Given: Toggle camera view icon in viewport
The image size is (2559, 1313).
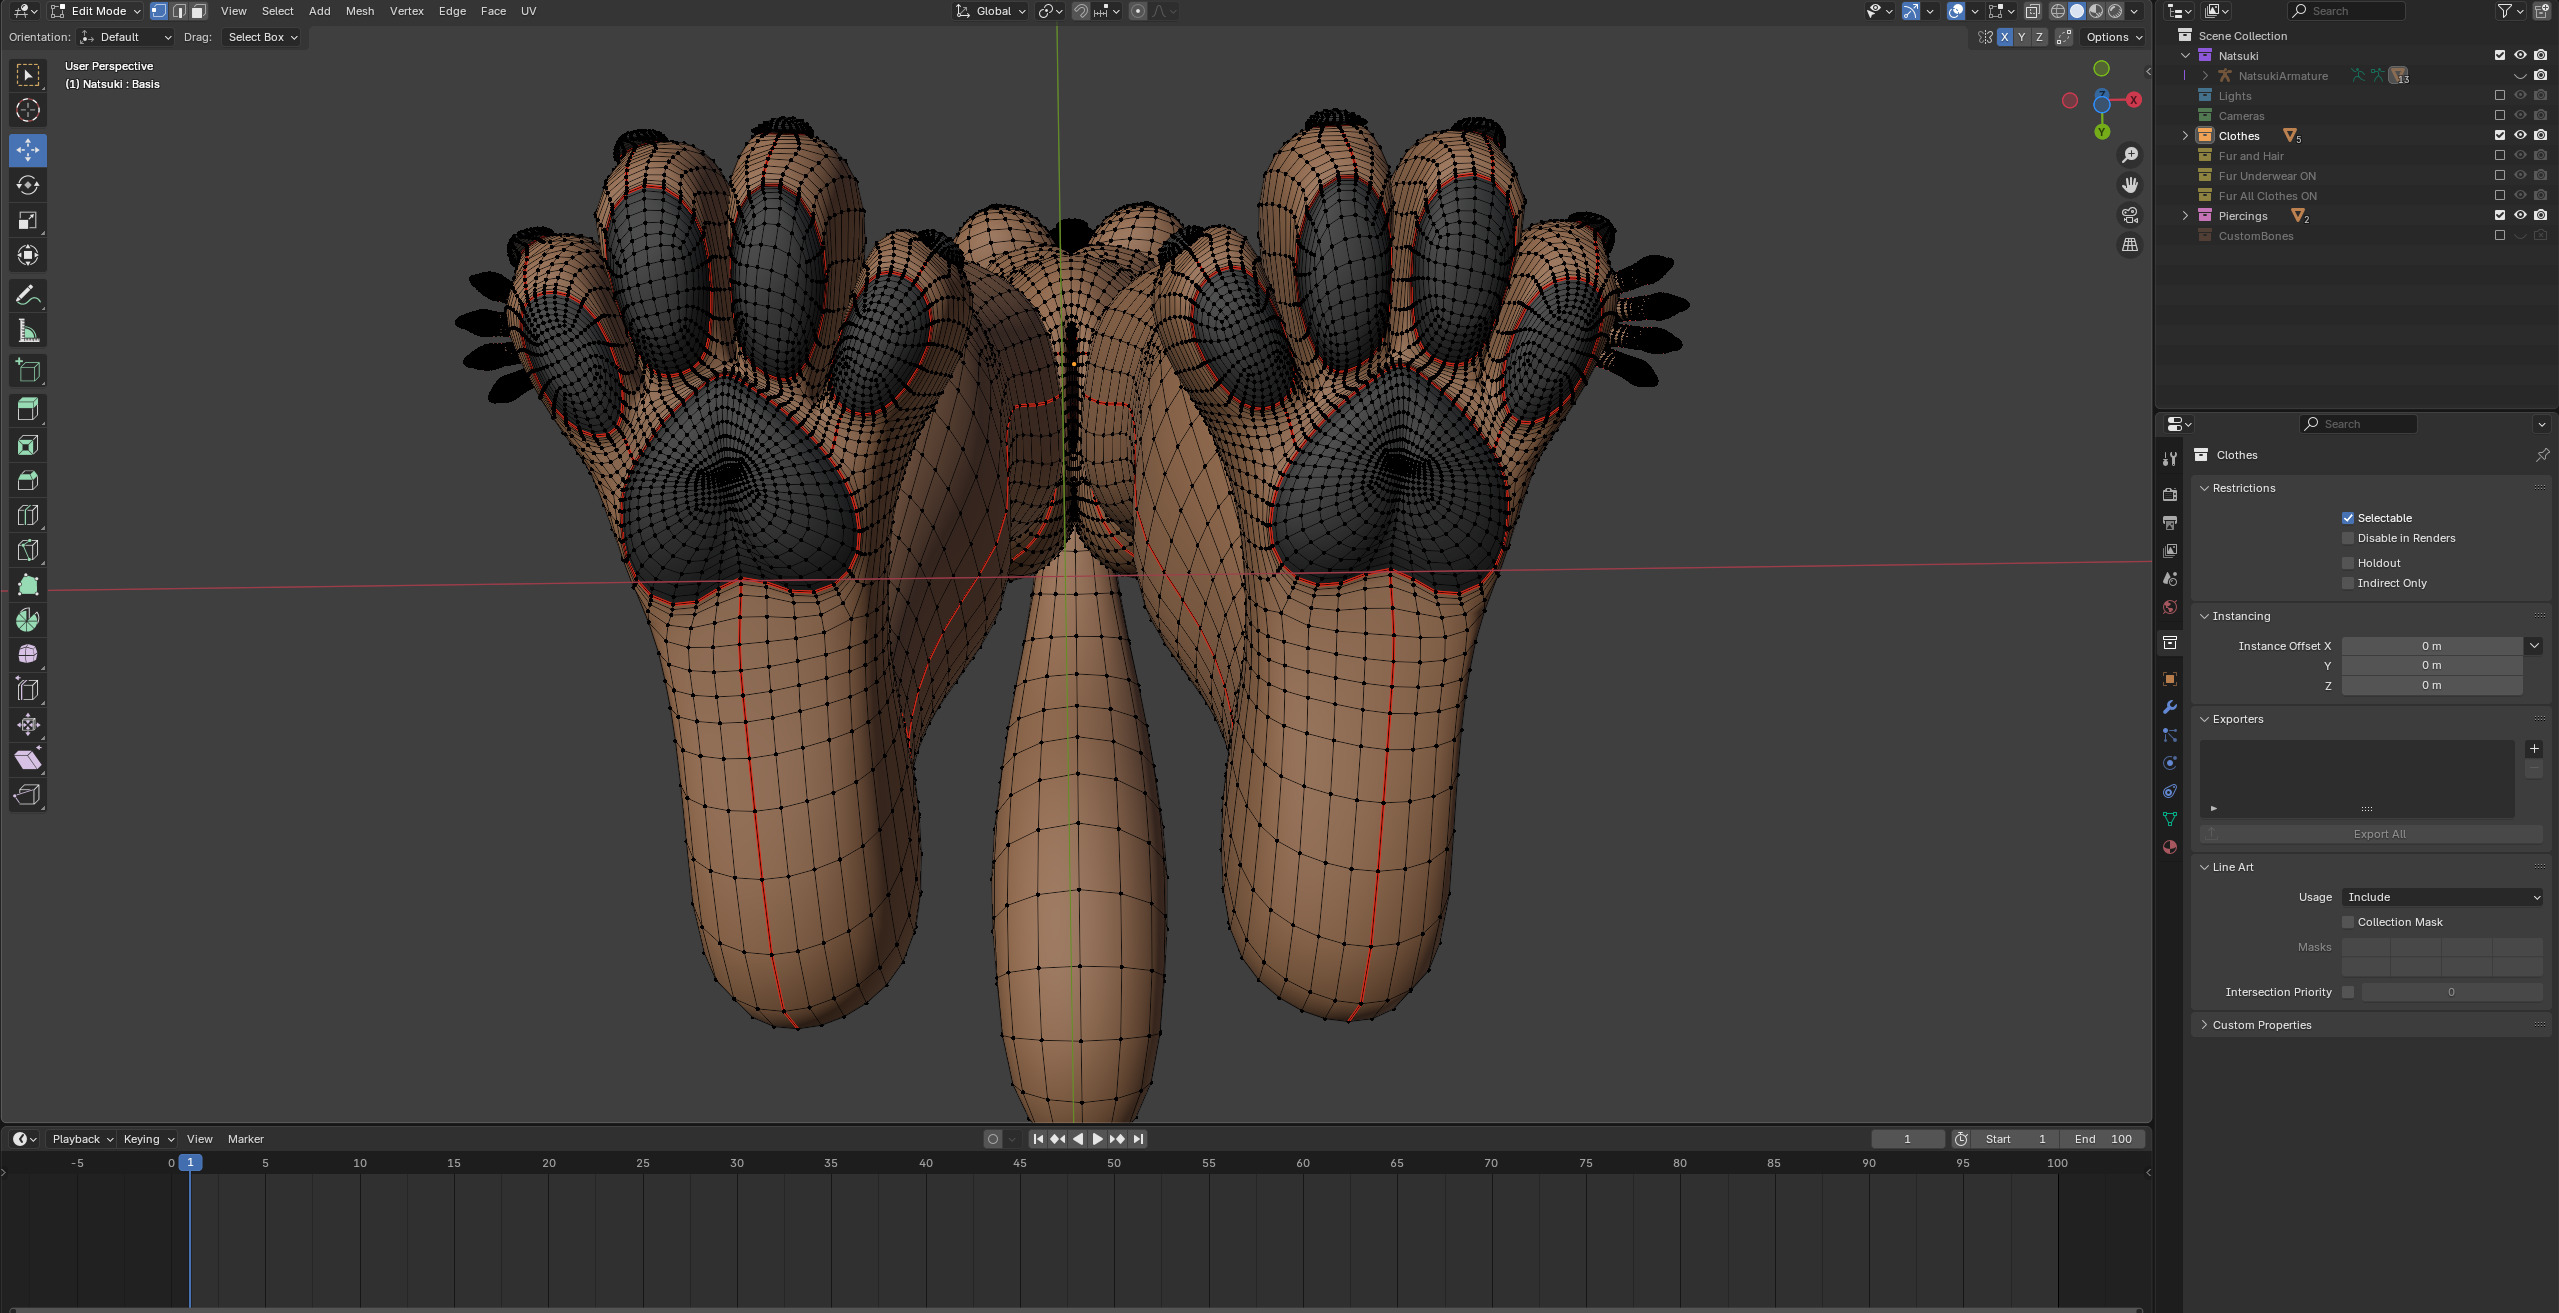Looking at the screenshot, I should click(x=2130, y=215).
